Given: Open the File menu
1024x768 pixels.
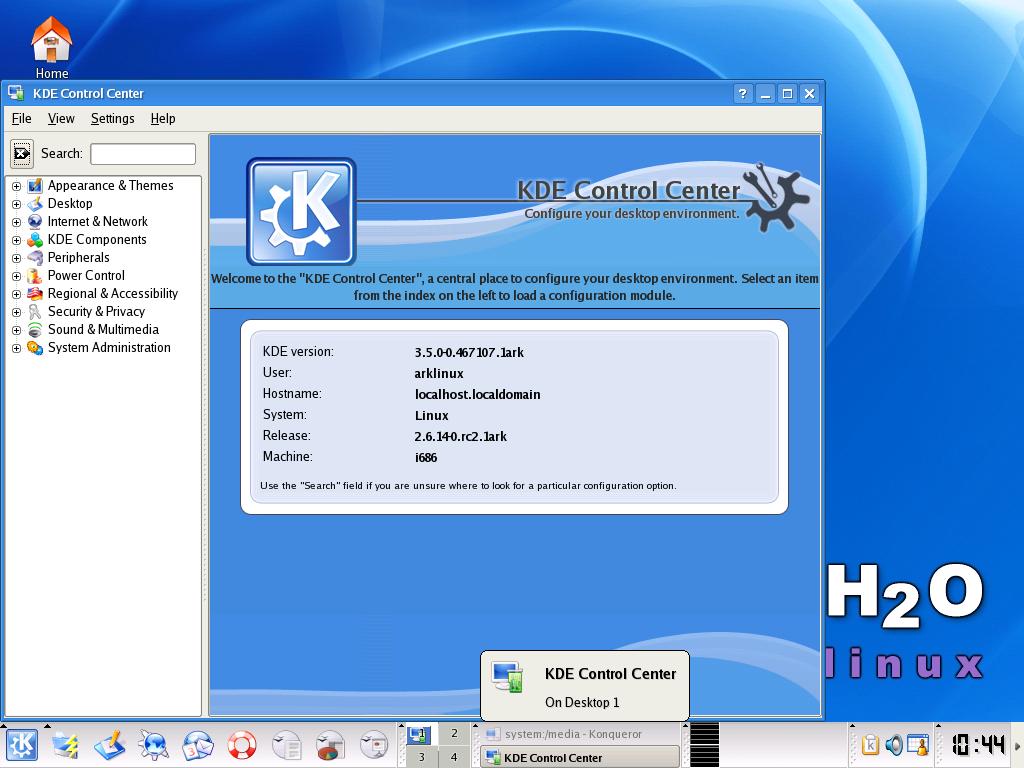Looking at the screenshot, I should (22, 118).
